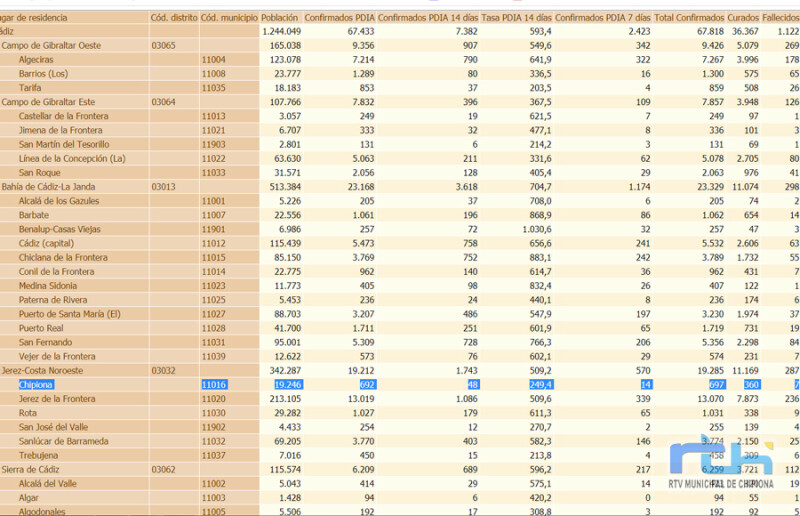Click the highlighted Chipiona name

pyautogui.click(x=36, y=385)
